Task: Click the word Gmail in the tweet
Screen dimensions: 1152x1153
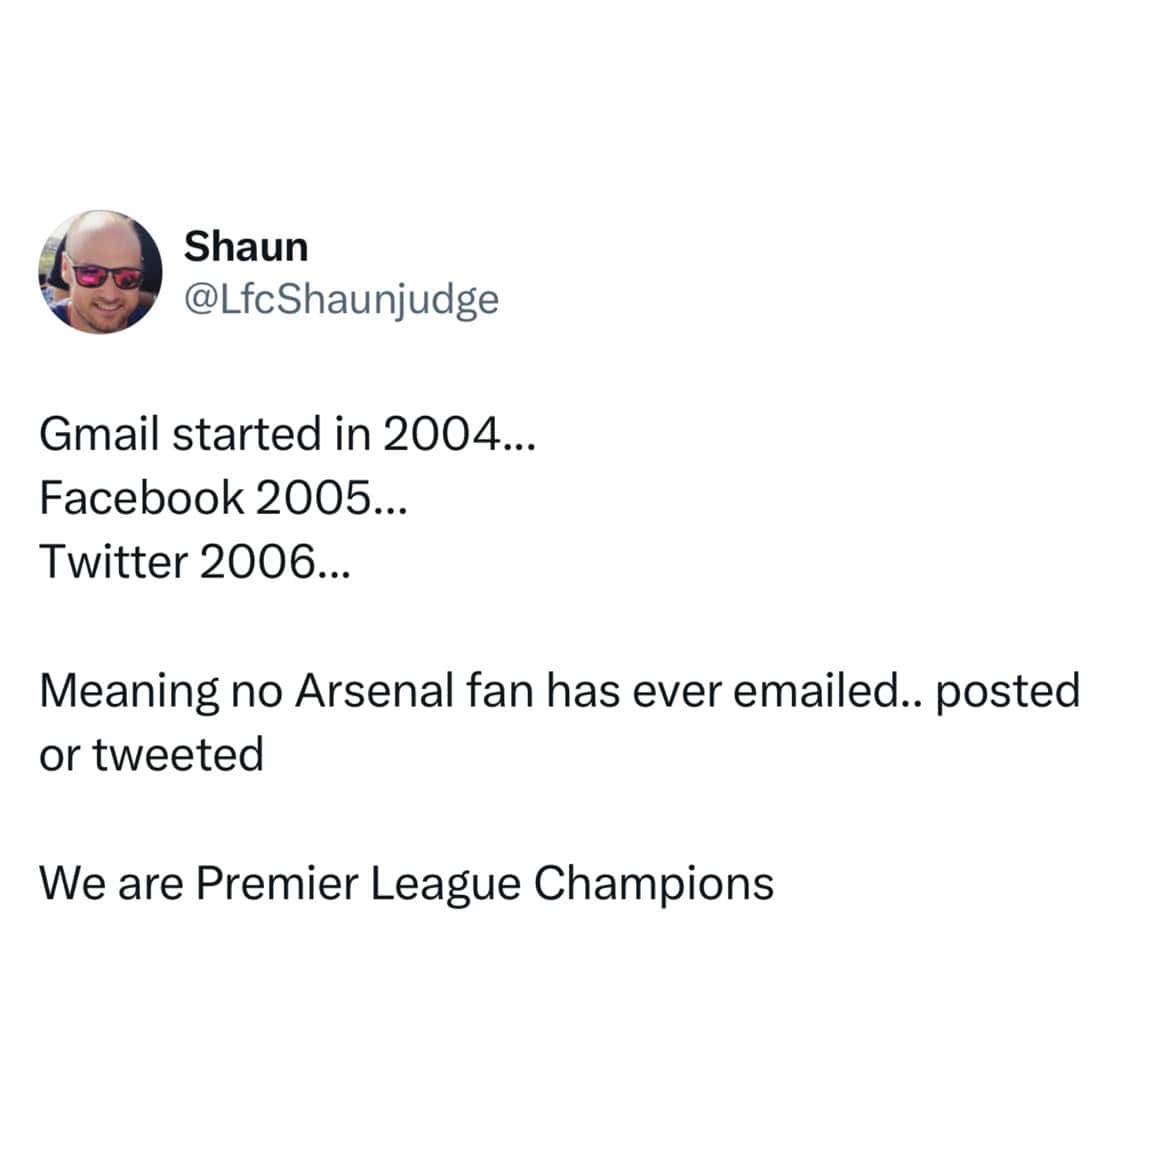Action: pos(99,434)
